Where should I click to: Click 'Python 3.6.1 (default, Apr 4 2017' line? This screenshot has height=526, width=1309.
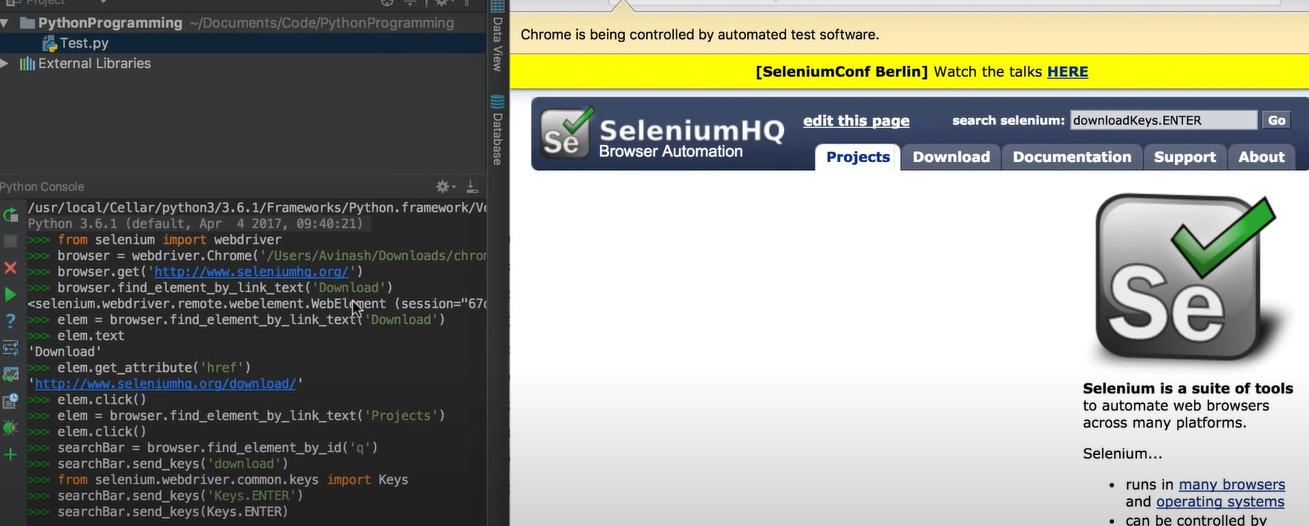(x=195, y=224)
